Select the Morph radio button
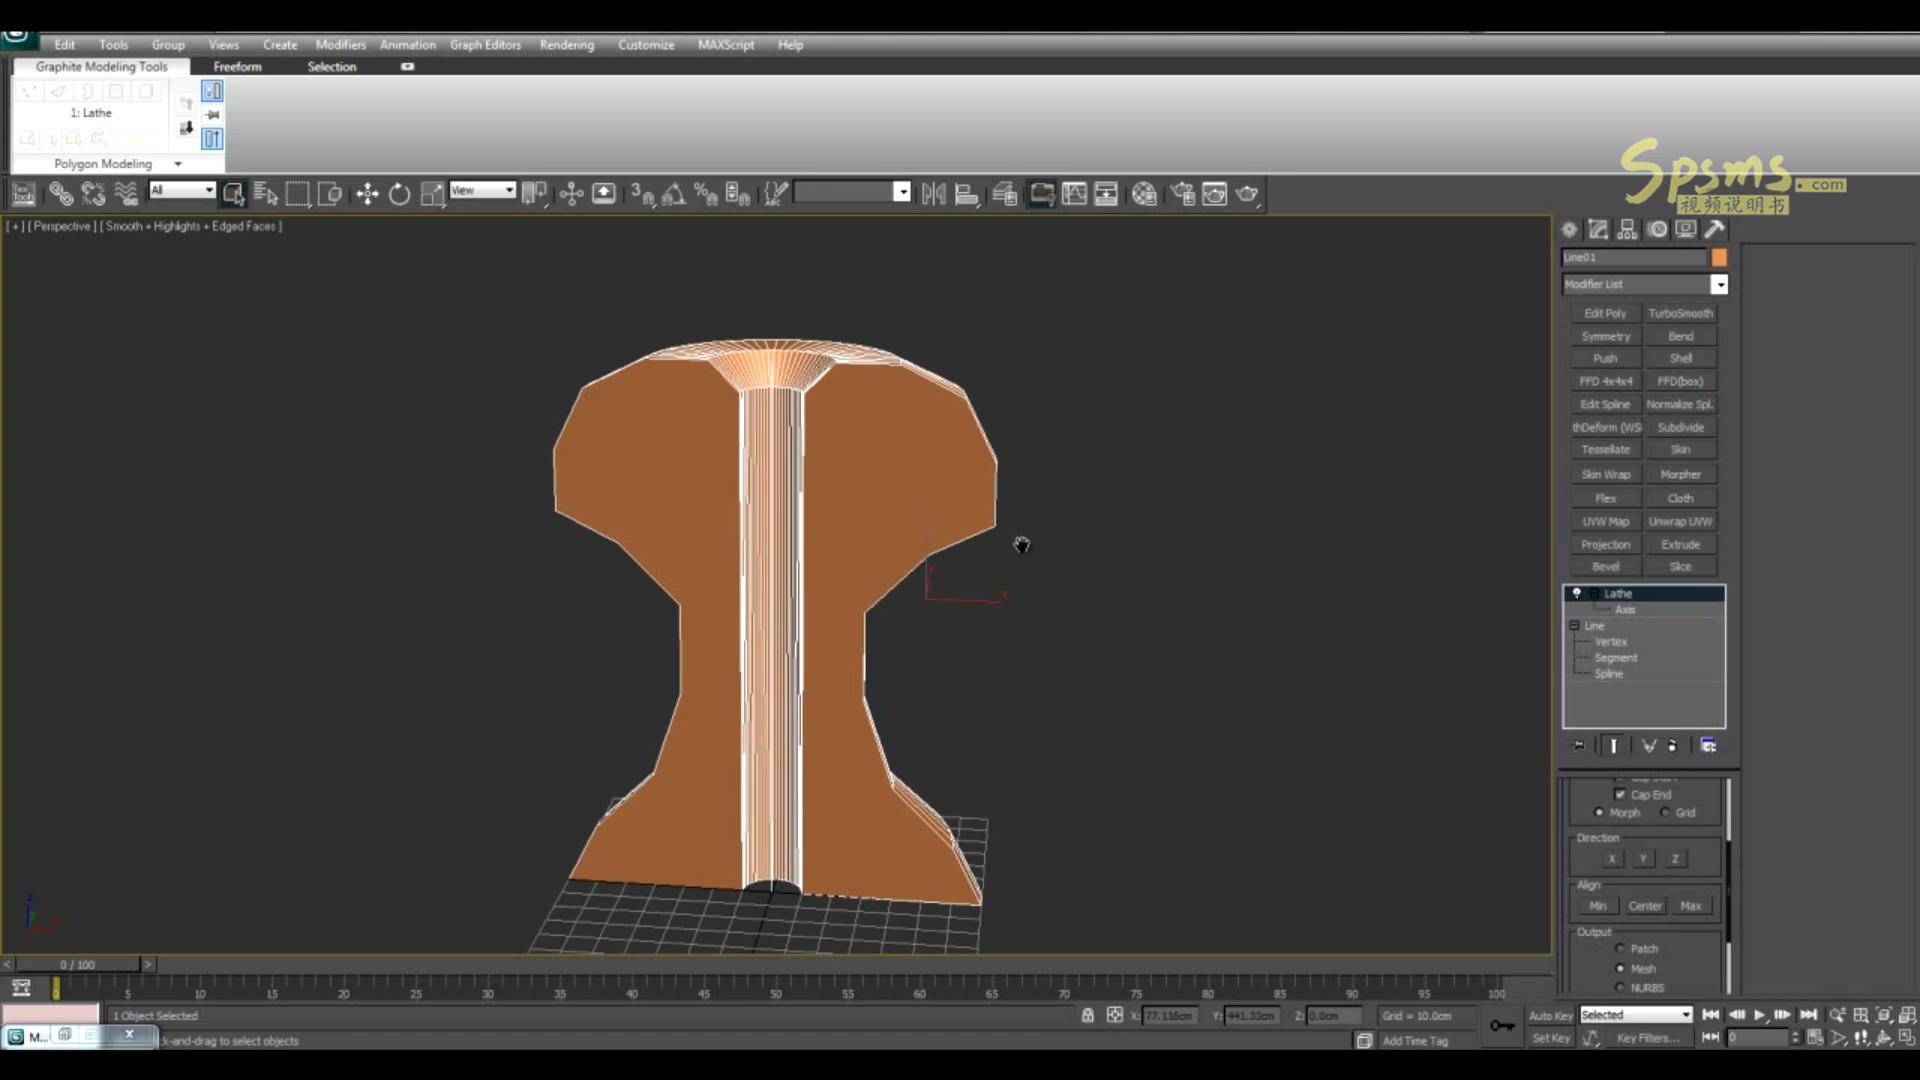Image resolution: width=1920 pixels, height=1080 pixels. 1599,812
